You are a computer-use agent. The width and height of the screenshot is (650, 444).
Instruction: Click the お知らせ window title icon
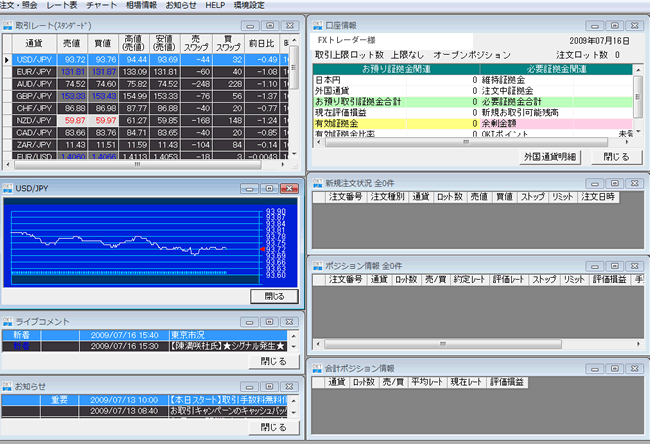7,386
